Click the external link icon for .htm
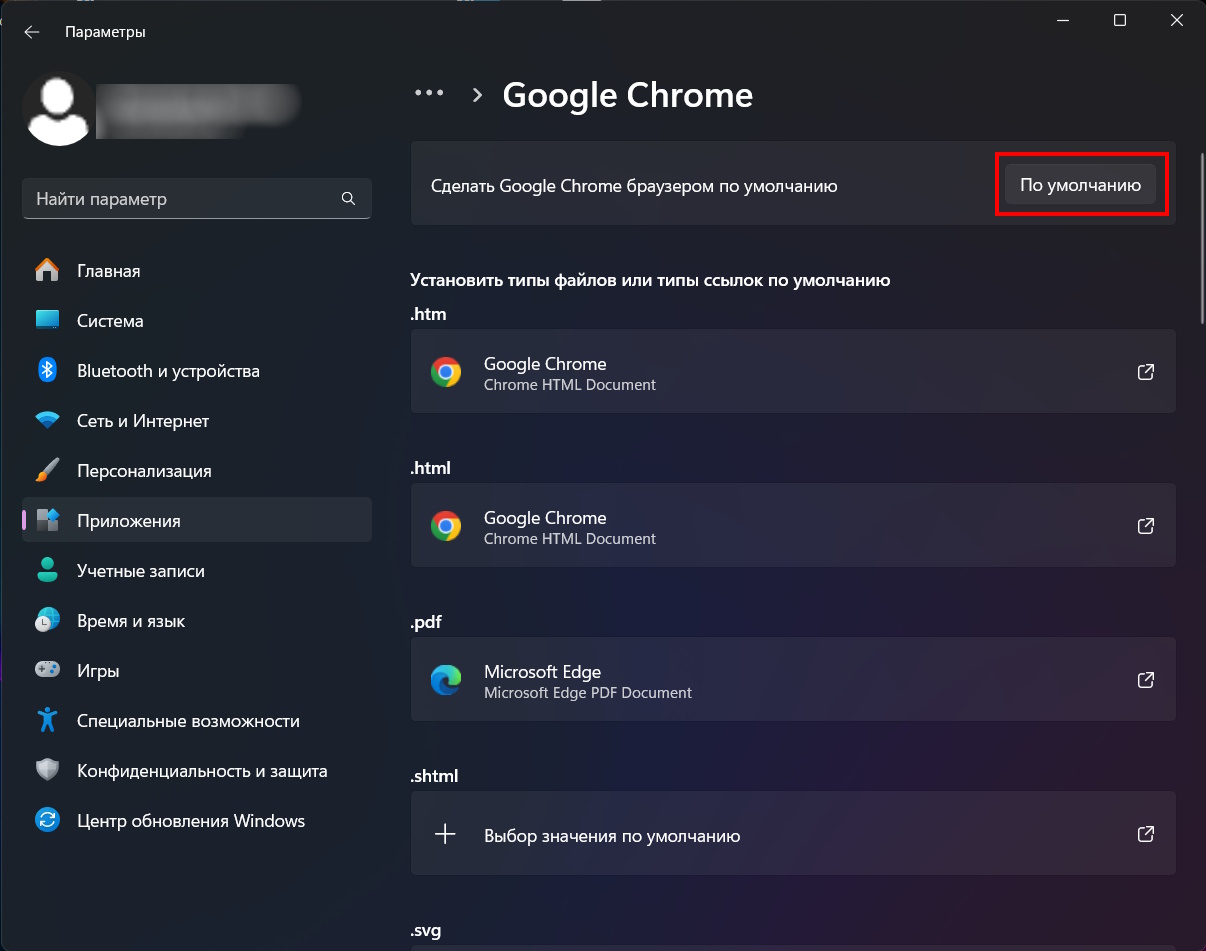Image resolution: width=1206 pixels, height=951 pixels. pyautogui.click(x=1146, y=372)
